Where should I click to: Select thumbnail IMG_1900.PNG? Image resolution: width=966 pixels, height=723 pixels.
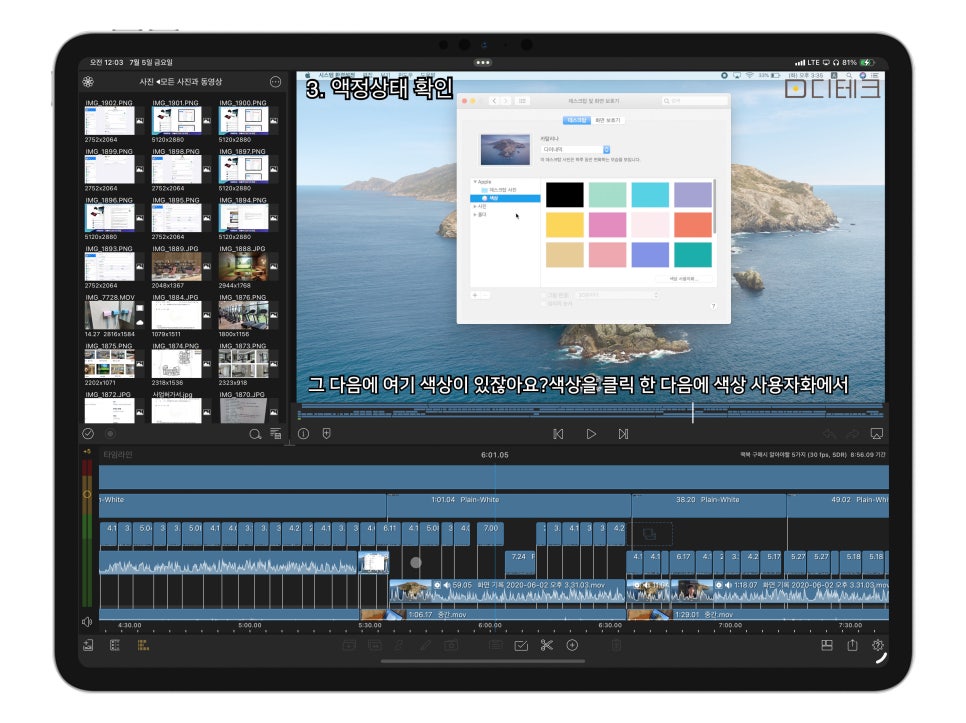point(244,121)
